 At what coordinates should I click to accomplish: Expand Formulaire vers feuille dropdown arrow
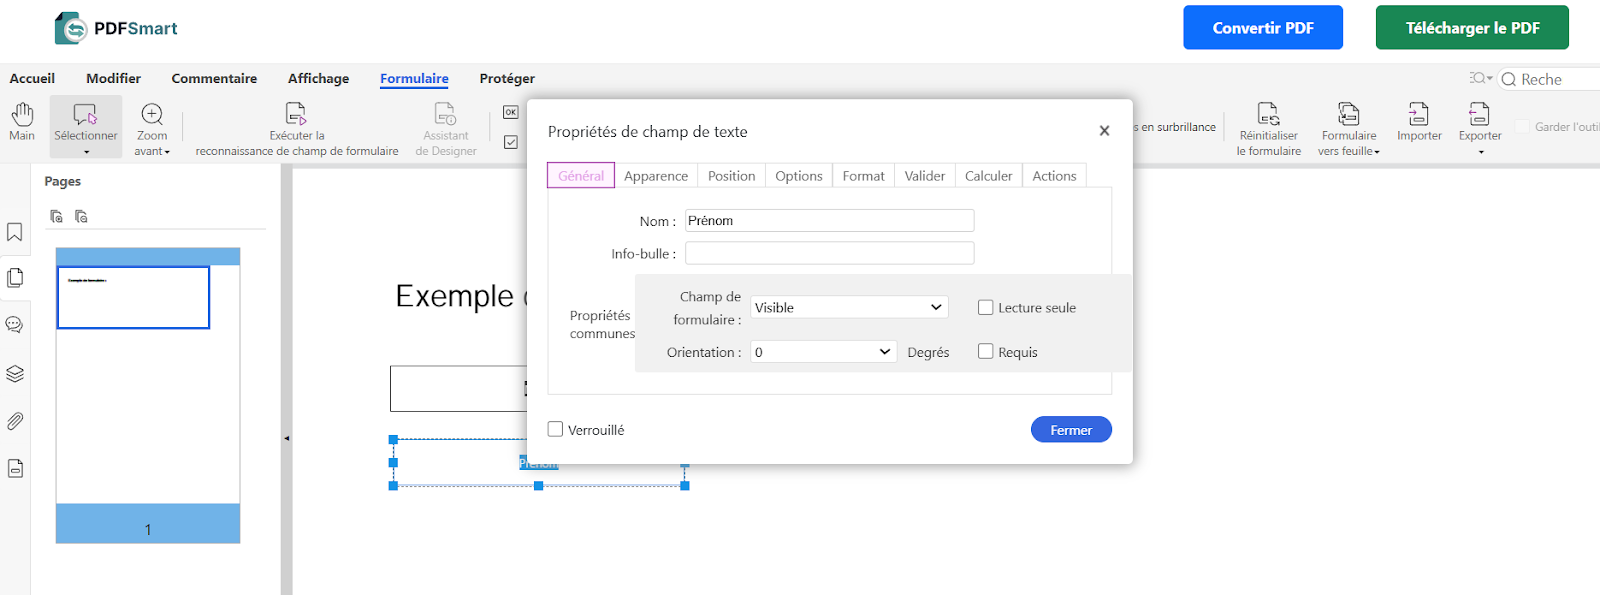click(1377, 152)
